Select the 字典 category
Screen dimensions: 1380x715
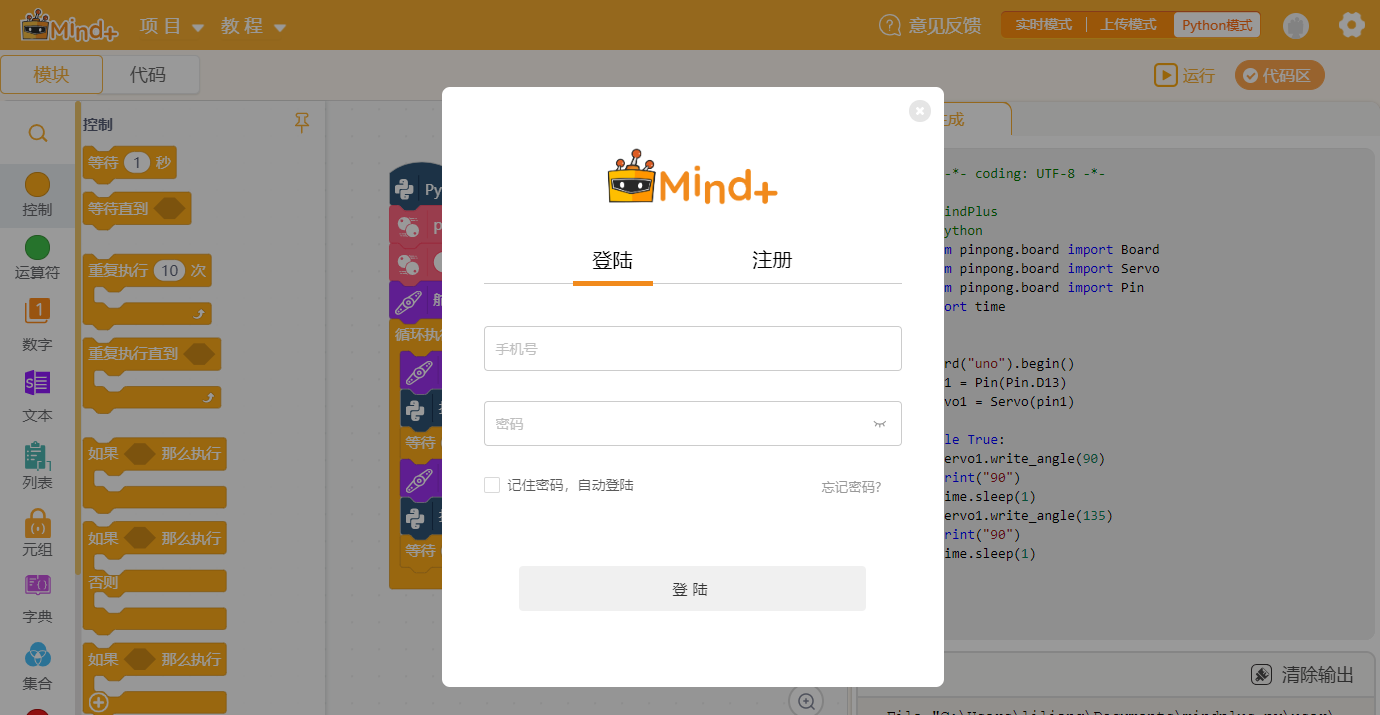(x=37, y=600)
